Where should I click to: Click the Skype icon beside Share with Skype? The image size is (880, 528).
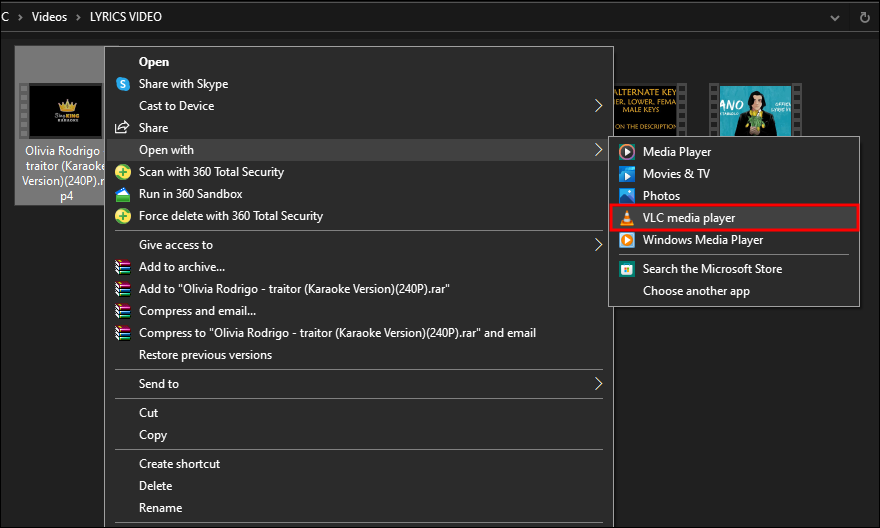click(x=123, y=84)
